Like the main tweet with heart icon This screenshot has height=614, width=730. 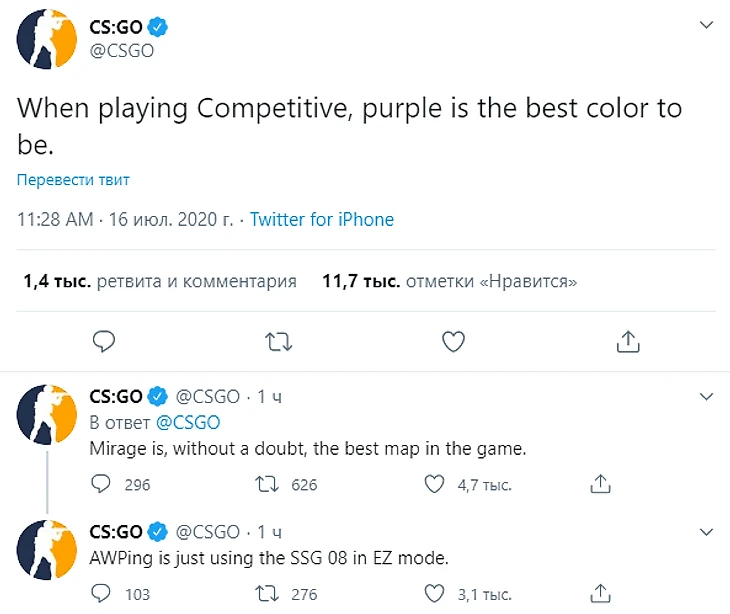(x=454, y=342)
